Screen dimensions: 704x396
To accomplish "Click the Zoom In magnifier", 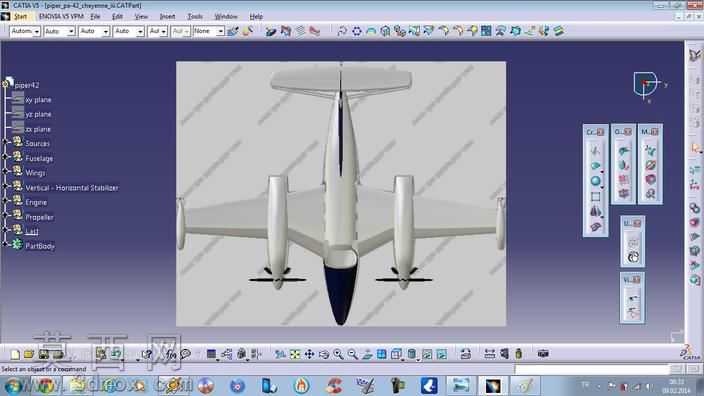I will pos(338,355).
